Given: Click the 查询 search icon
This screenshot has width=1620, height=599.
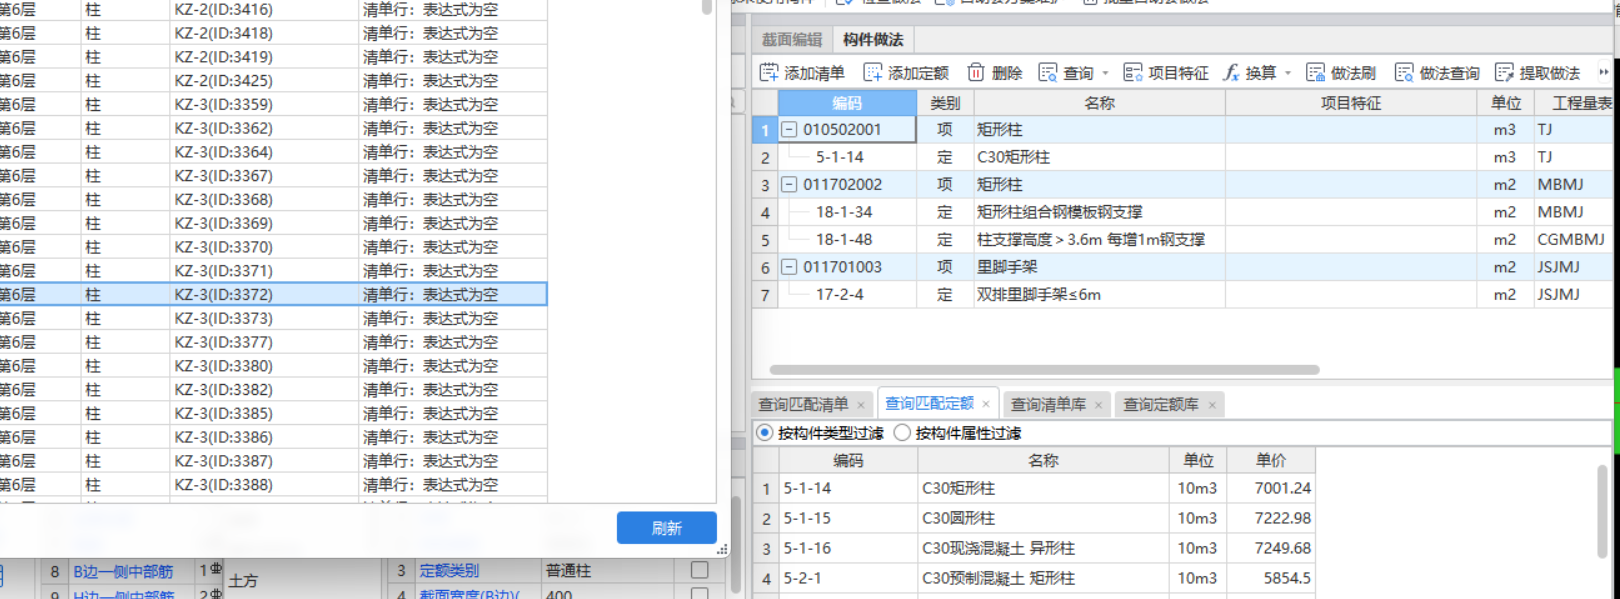Looking at the screenshot, I should (x=1048, y=72).
